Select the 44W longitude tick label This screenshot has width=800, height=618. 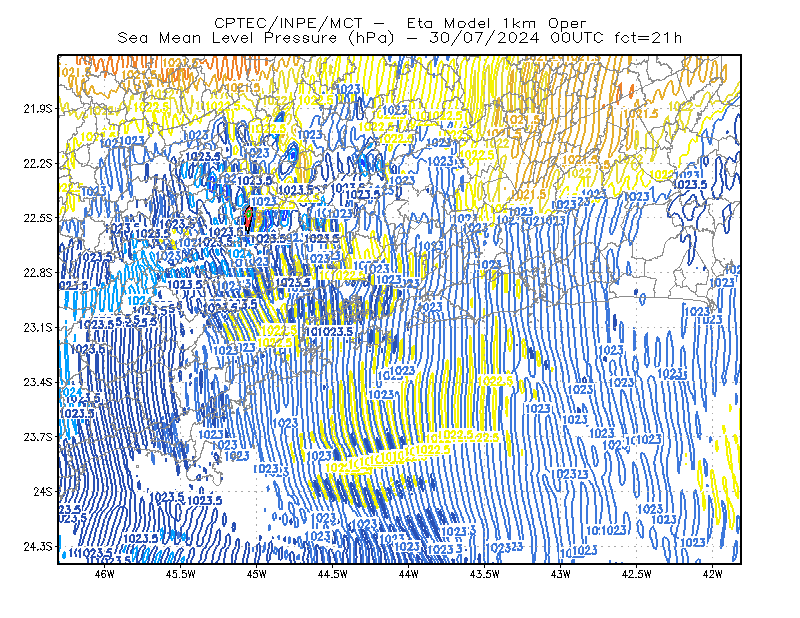(x=409, y=574)
